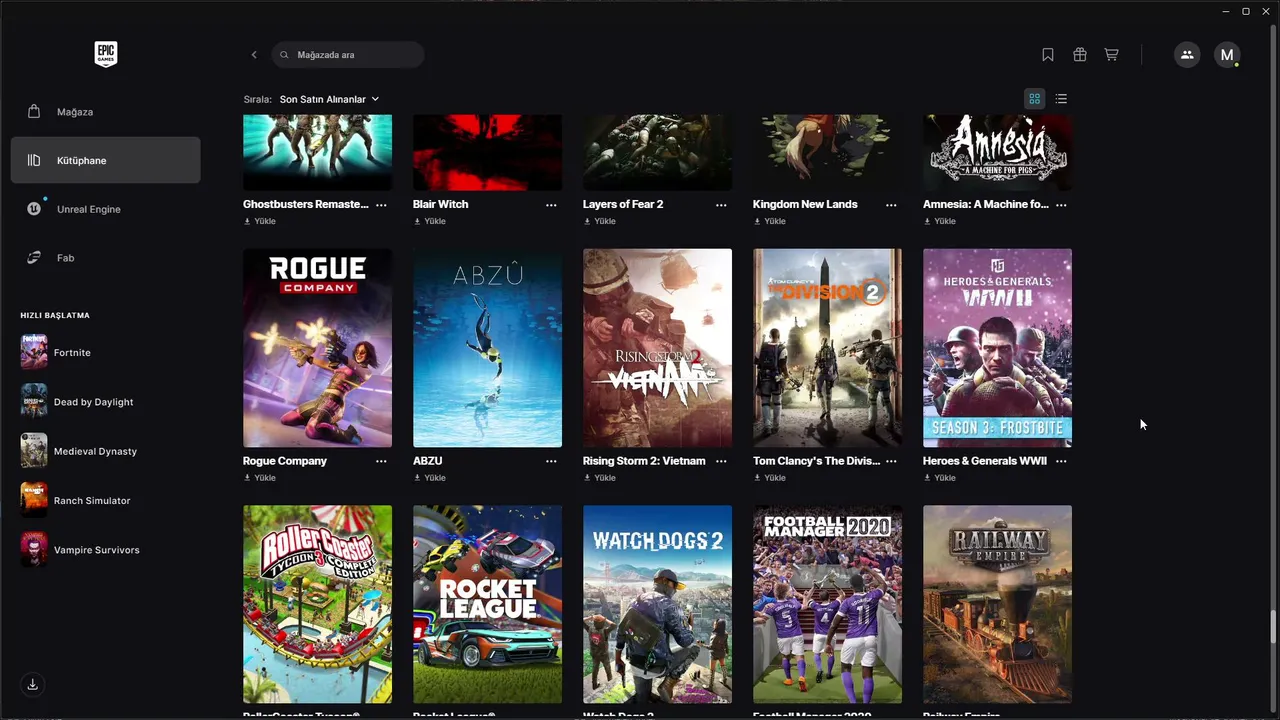The height and width of the screenshot is (720, 1280).
Task: Open the Rising Storm 2 Vietnam cover
Action: (x=658, y=348)
